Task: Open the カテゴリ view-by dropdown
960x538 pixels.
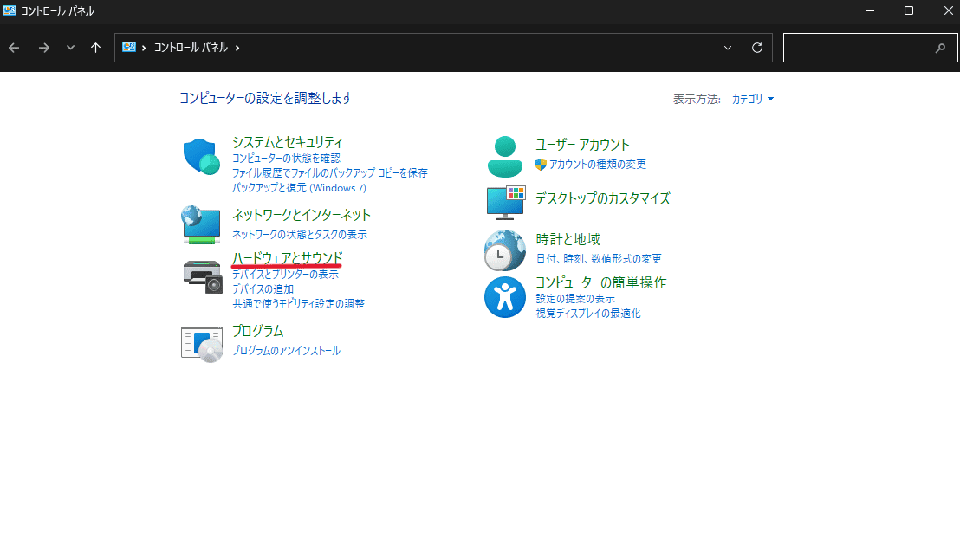Action: [753, 99]
